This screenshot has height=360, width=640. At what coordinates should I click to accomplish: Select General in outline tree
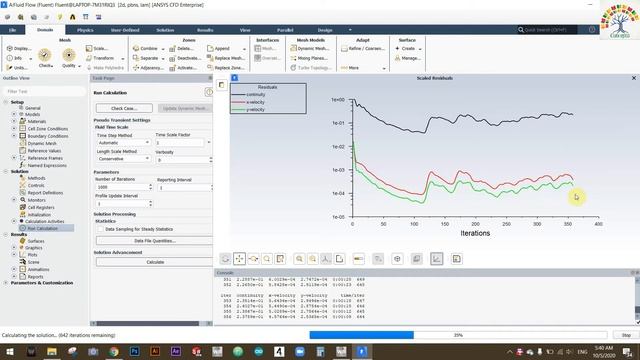(33, 108)
